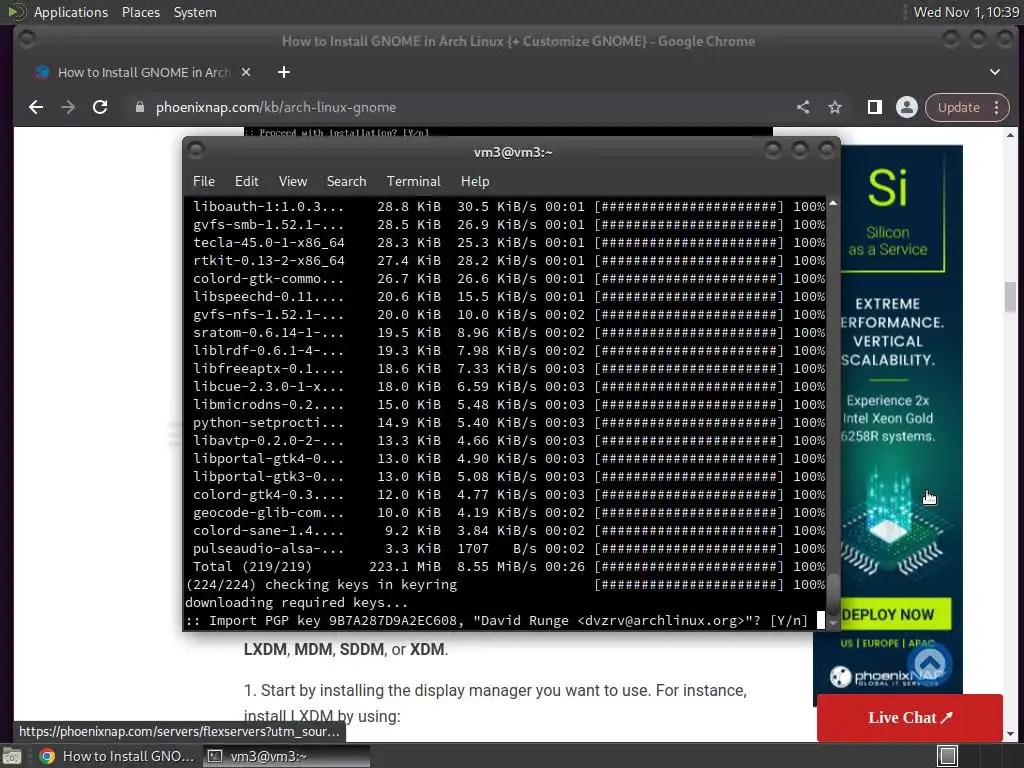1024x768 pixels.
Task: Open the Places menu
Action: [x=140, y=12]
